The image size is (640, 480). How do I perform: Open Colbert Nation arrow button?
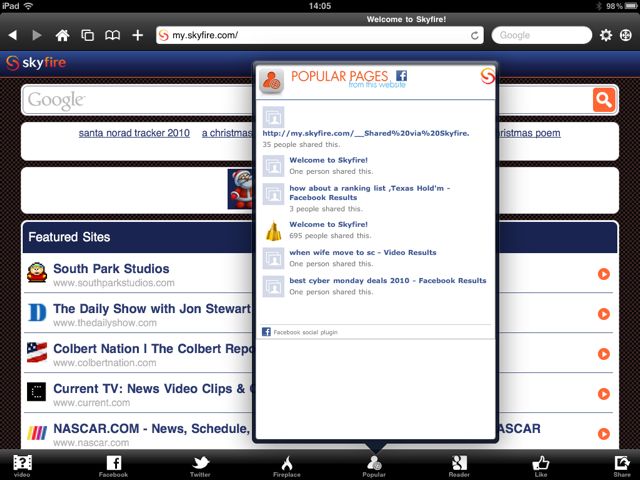coord(604,354)
